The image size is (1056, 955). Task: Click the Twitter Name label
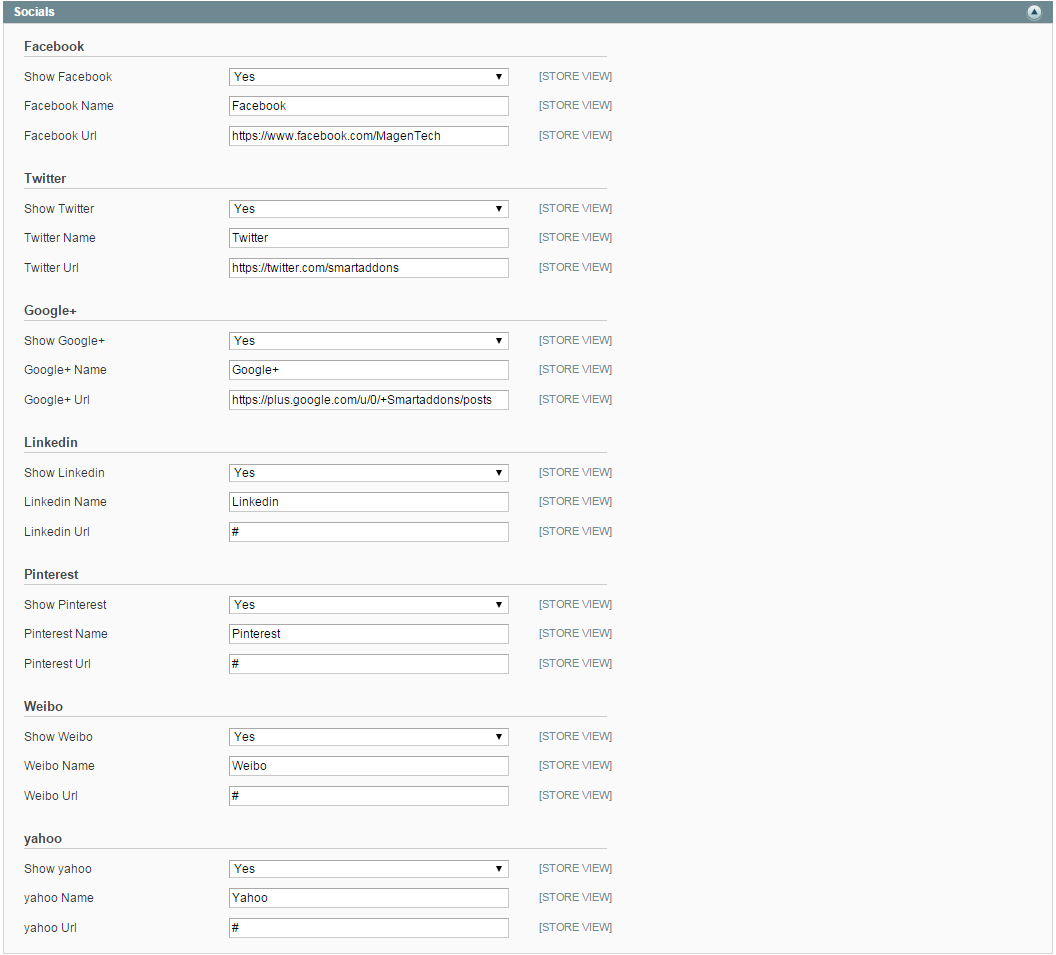pos(59,238)
